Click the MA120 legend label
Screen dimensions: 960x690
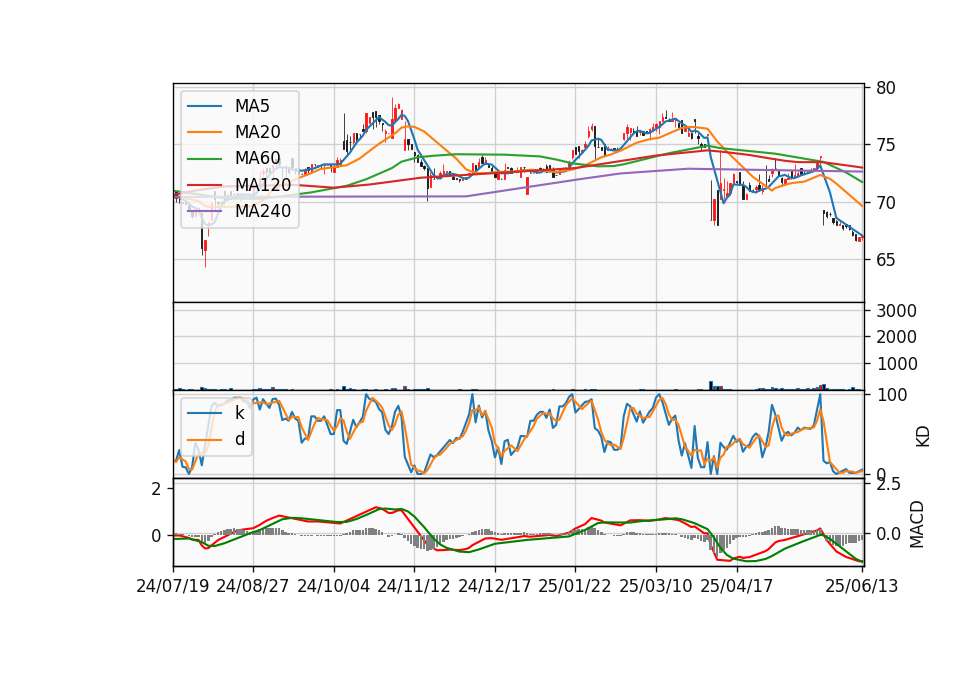(263, 185)
